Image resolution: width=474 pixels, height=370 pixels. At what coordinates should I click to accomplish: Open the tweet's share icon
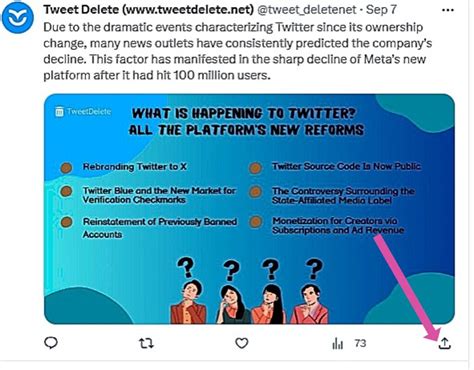pos(445,343)
